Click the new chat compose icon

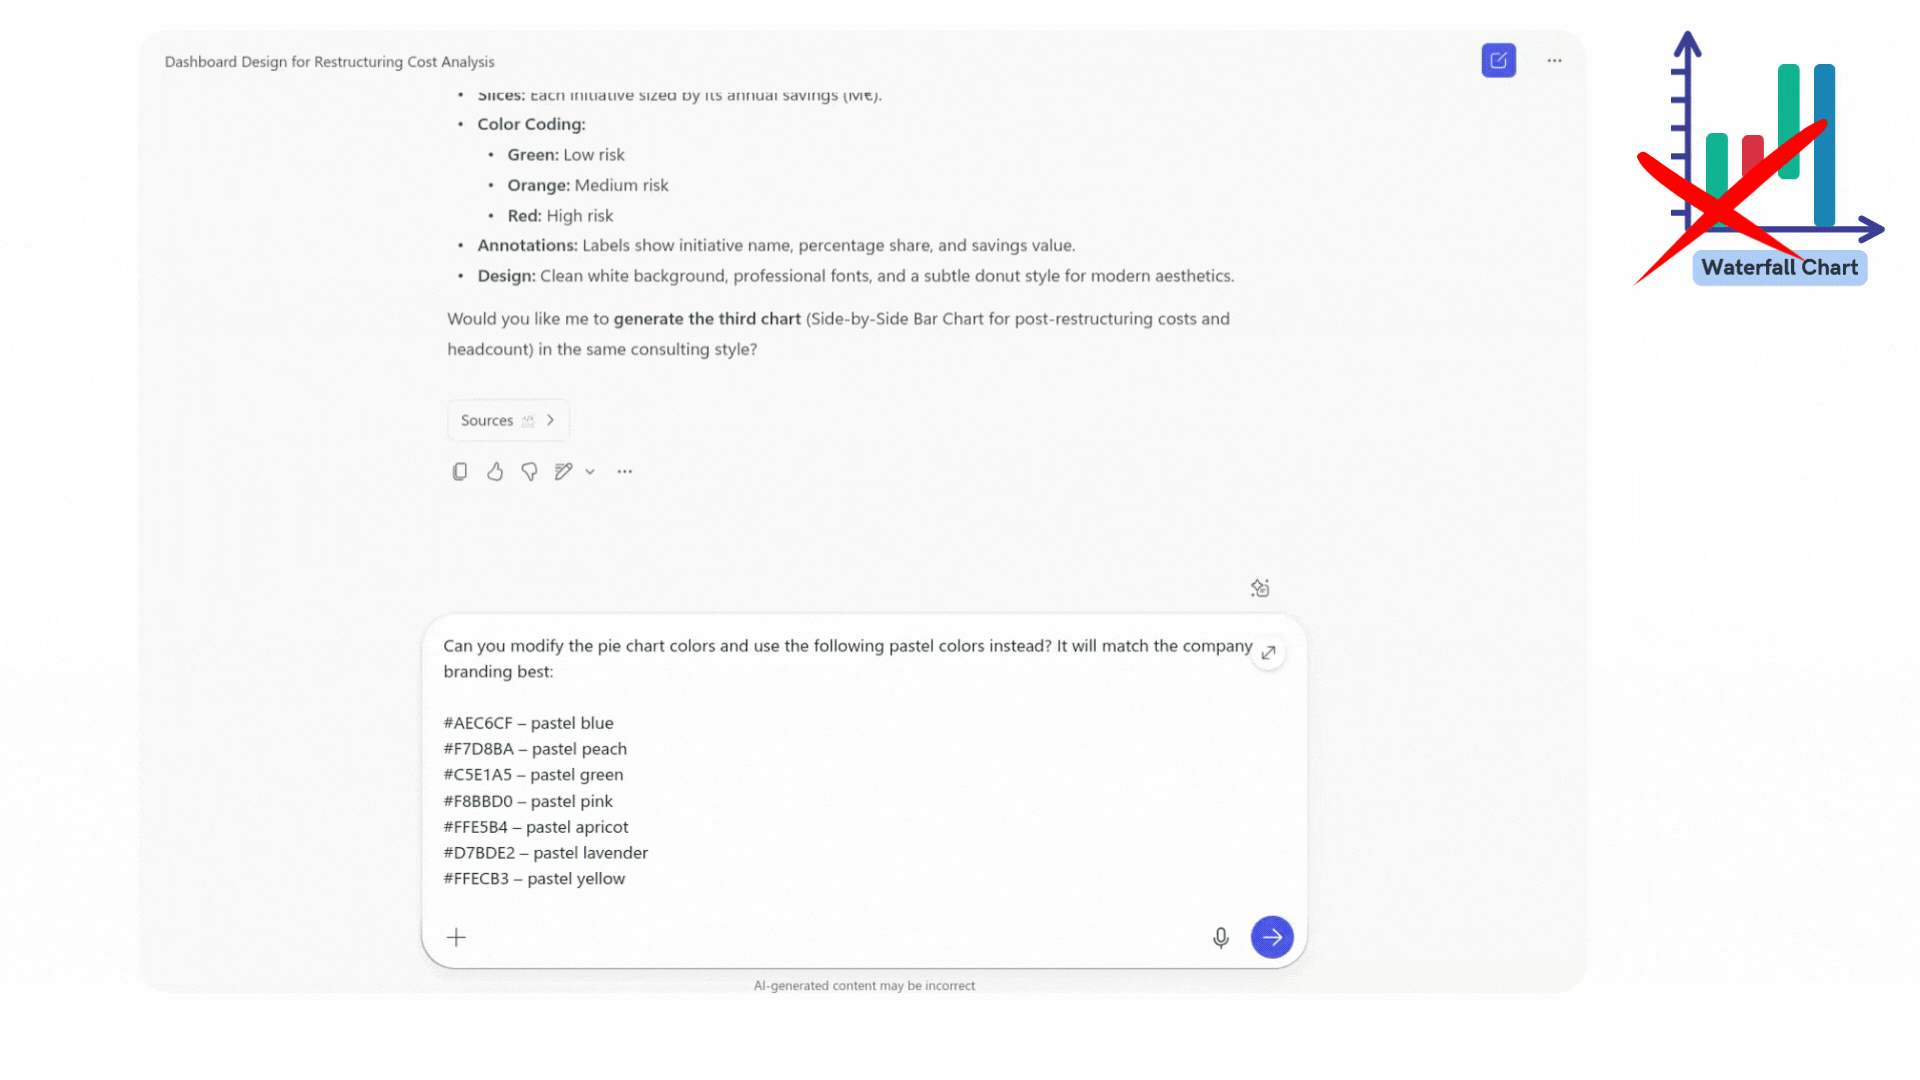coord(1498,61)
